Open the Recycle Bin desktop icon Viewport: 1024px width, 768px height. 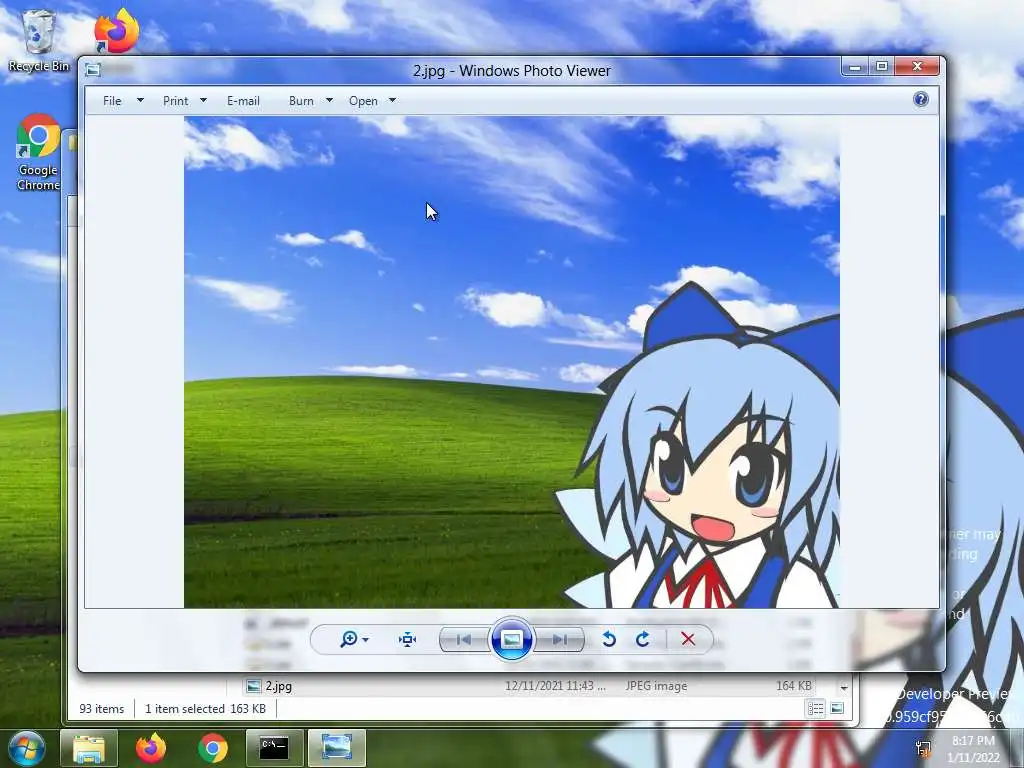[x=39, y=40]
